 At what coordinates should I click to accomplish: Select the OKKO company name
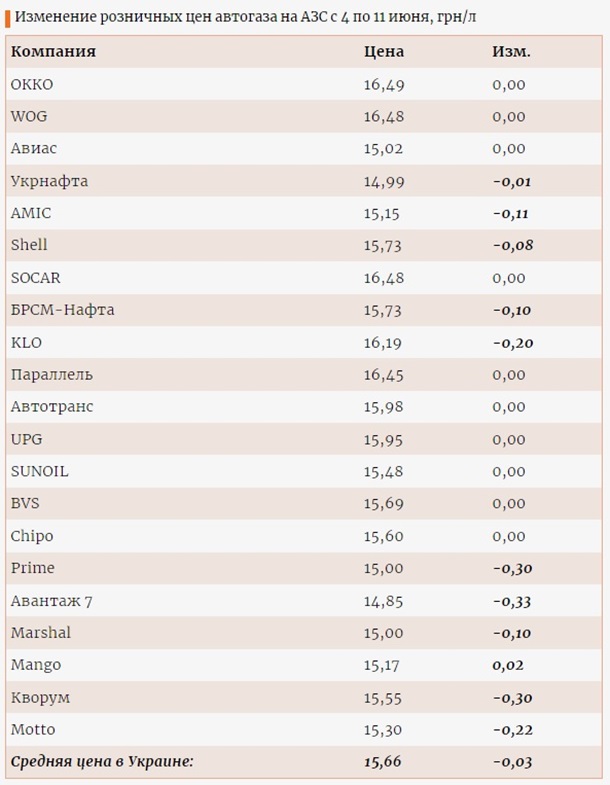(x=32, y=84)
